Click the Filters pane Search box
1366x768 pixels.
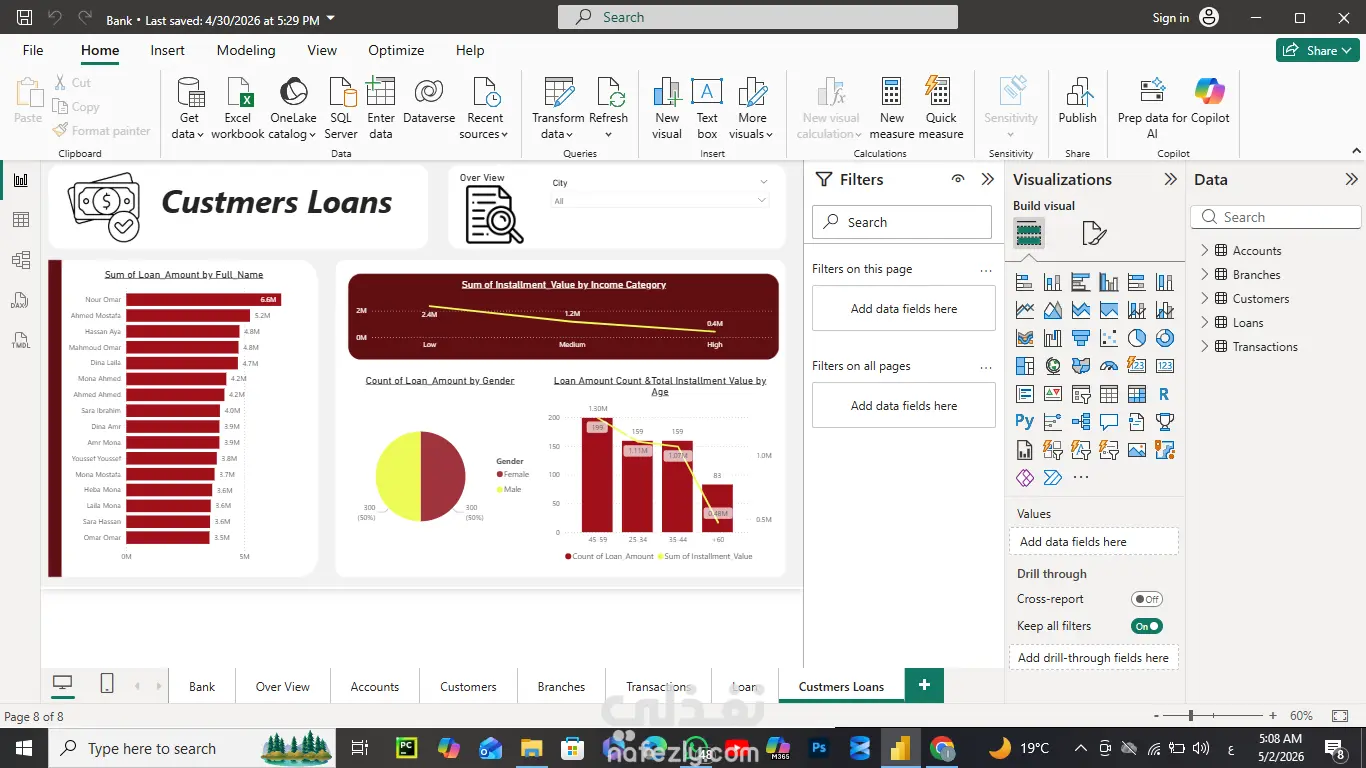(x=902, y=222)
